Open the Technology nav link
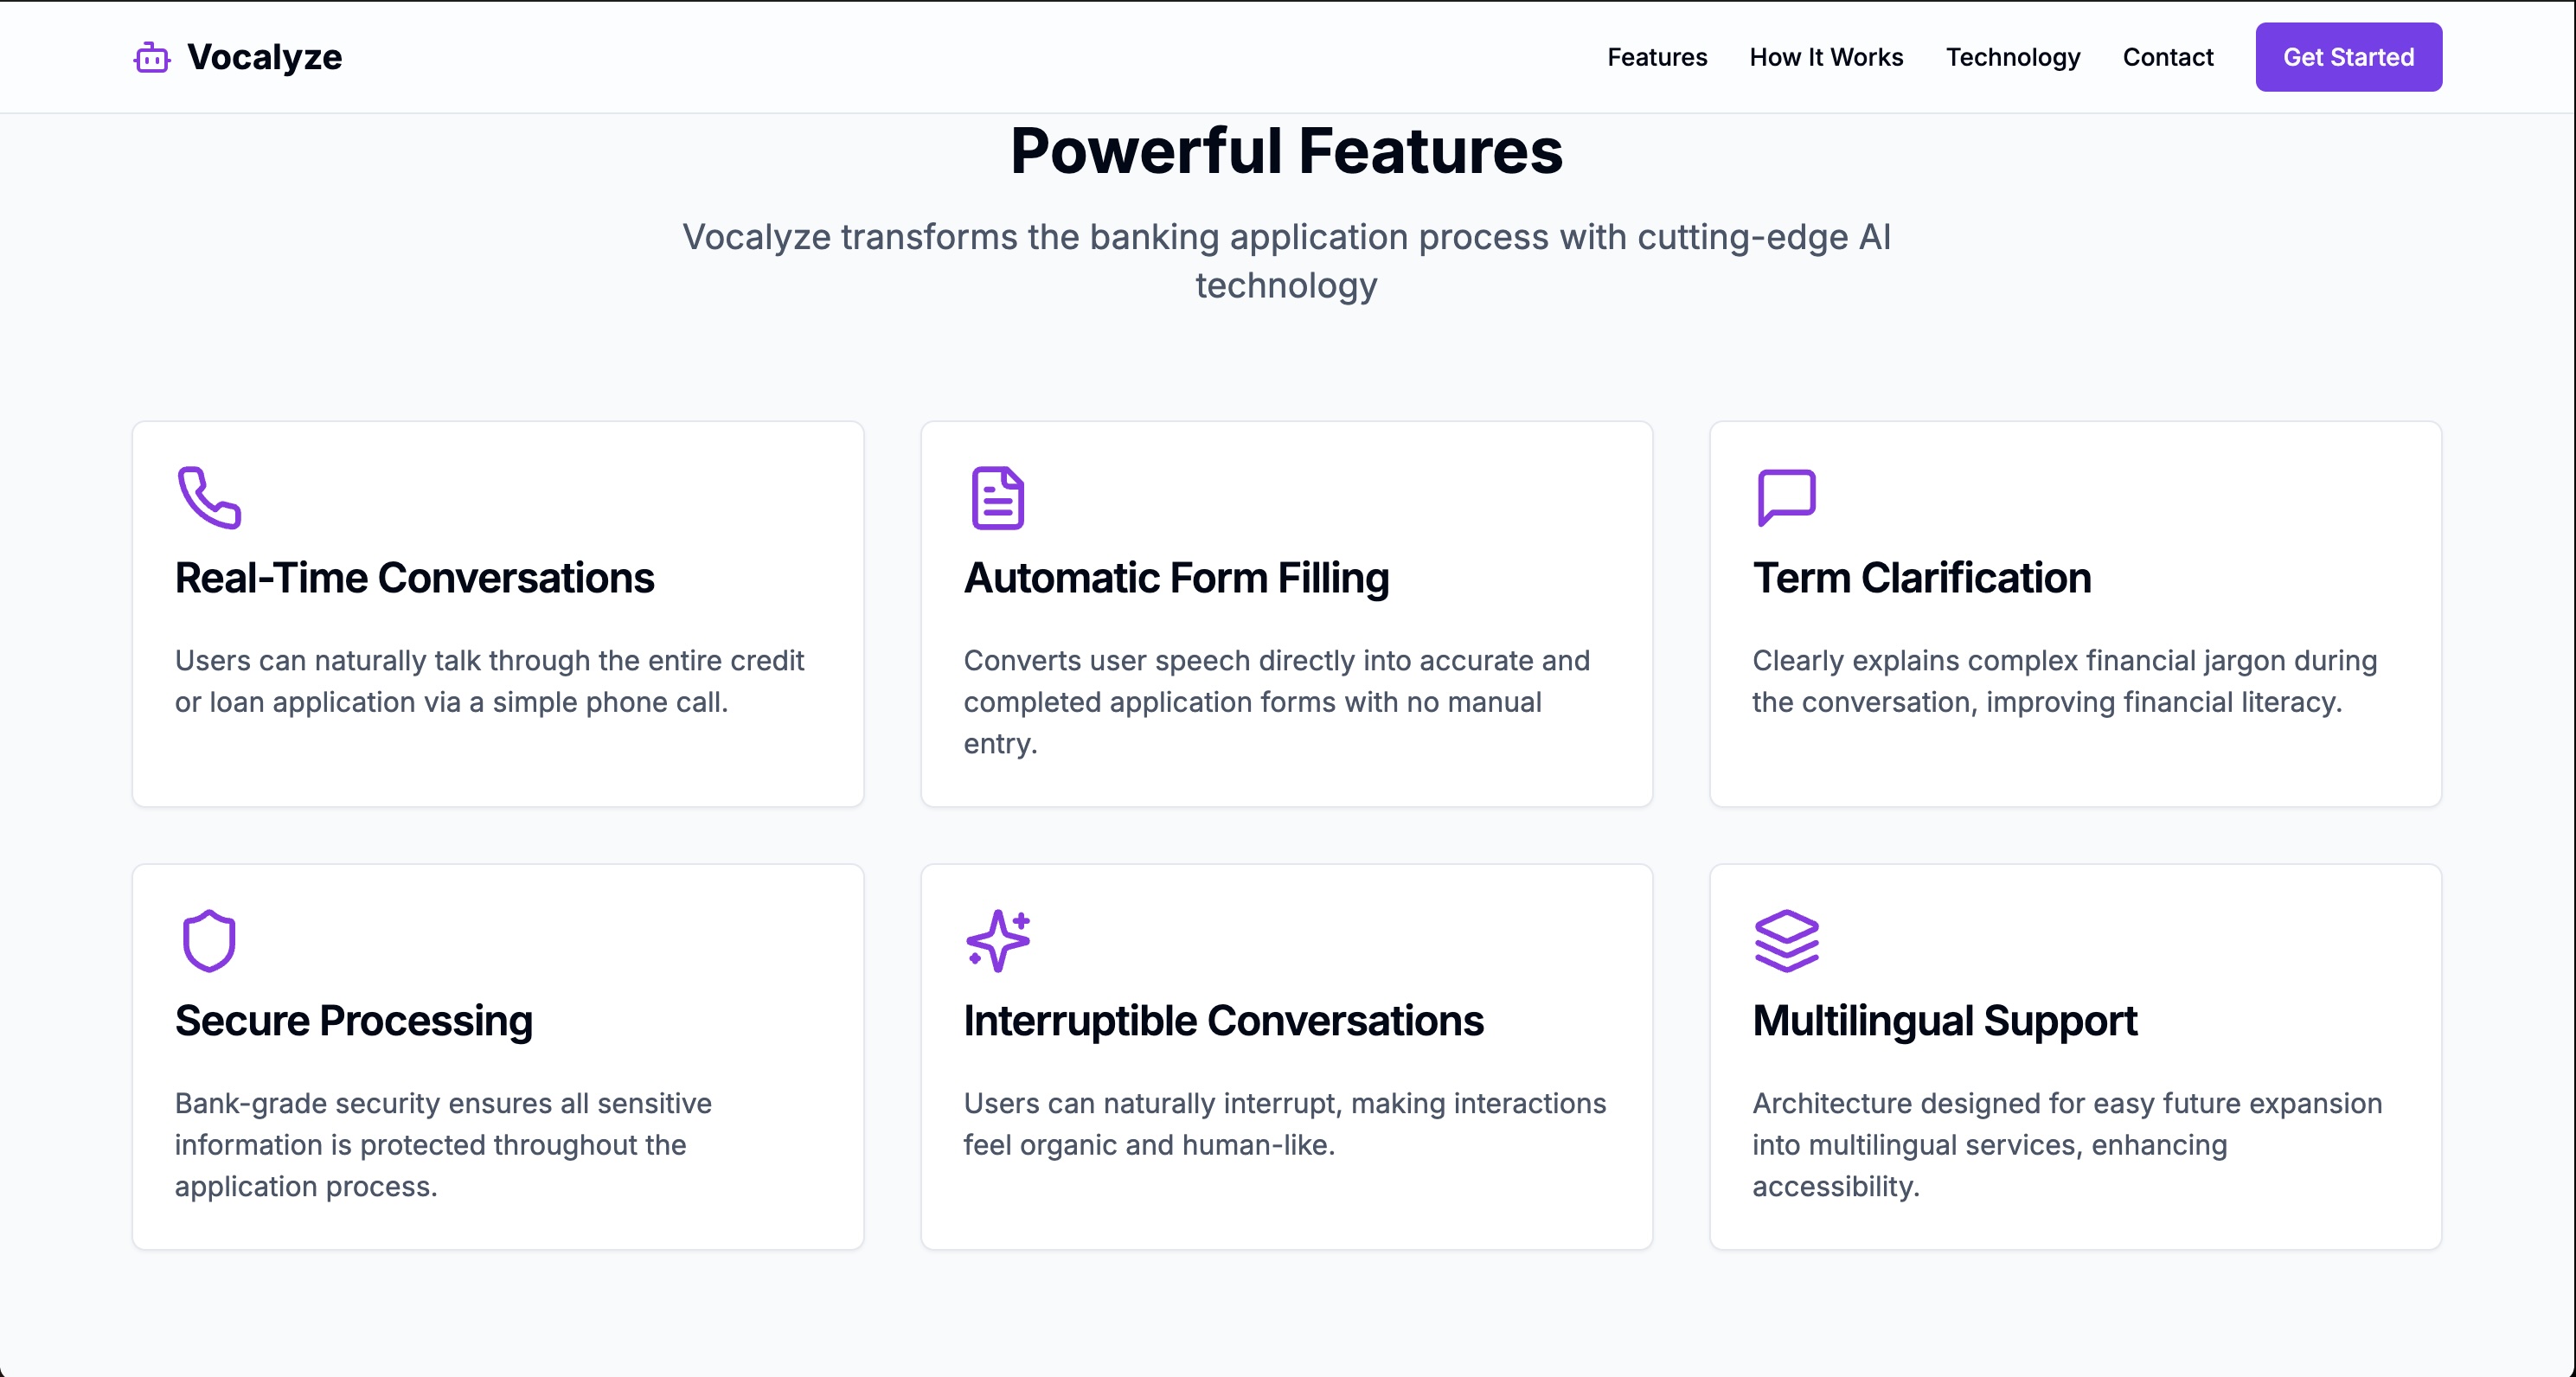This screenshot has height=1377, width=2576. pos(2012,57)
